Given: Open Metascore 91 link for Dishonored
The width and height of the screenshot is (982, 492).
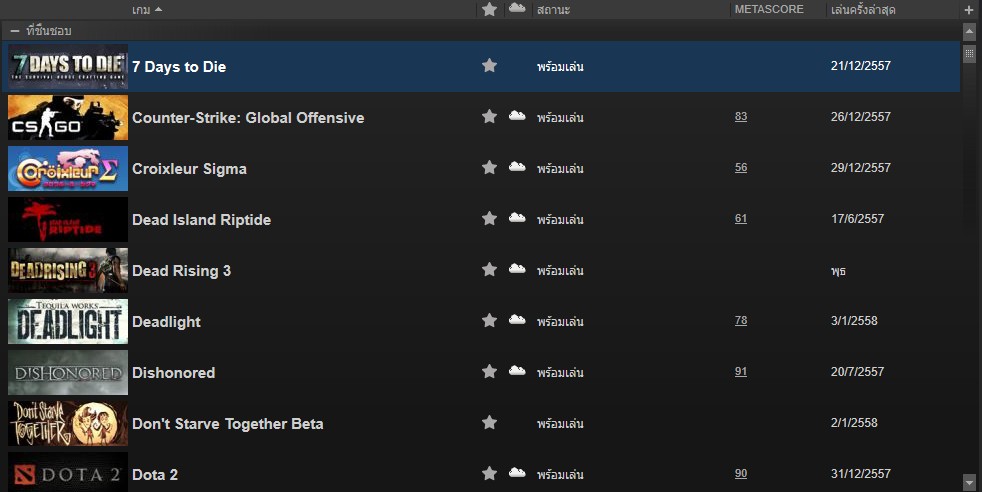Looking at the screenshot, I should pyautogui.click(x=741, y=372).
